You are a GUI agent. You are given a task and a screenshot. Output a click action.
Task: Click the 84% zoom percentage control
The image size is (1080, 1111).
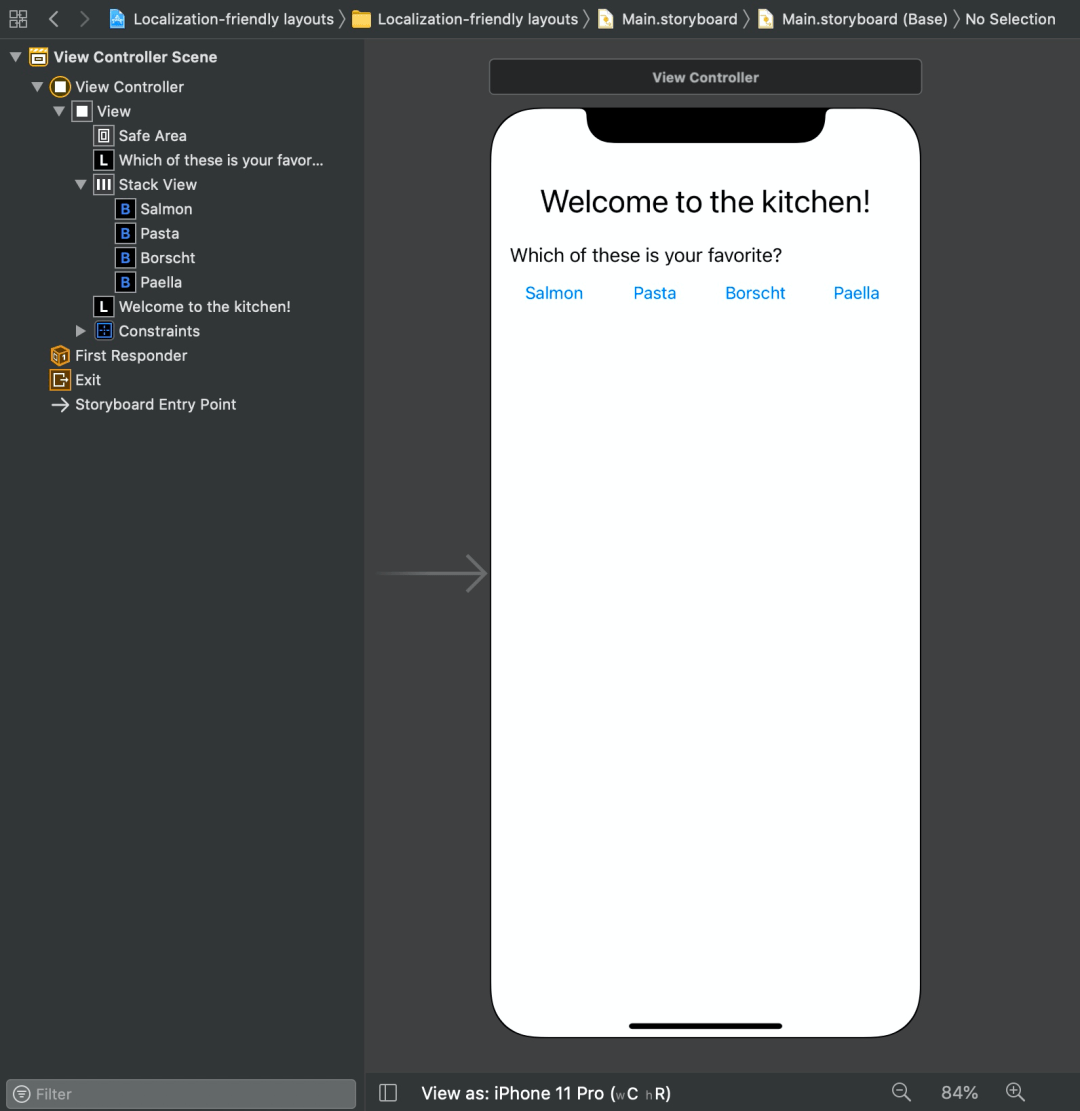click(x=958, y=1092)
